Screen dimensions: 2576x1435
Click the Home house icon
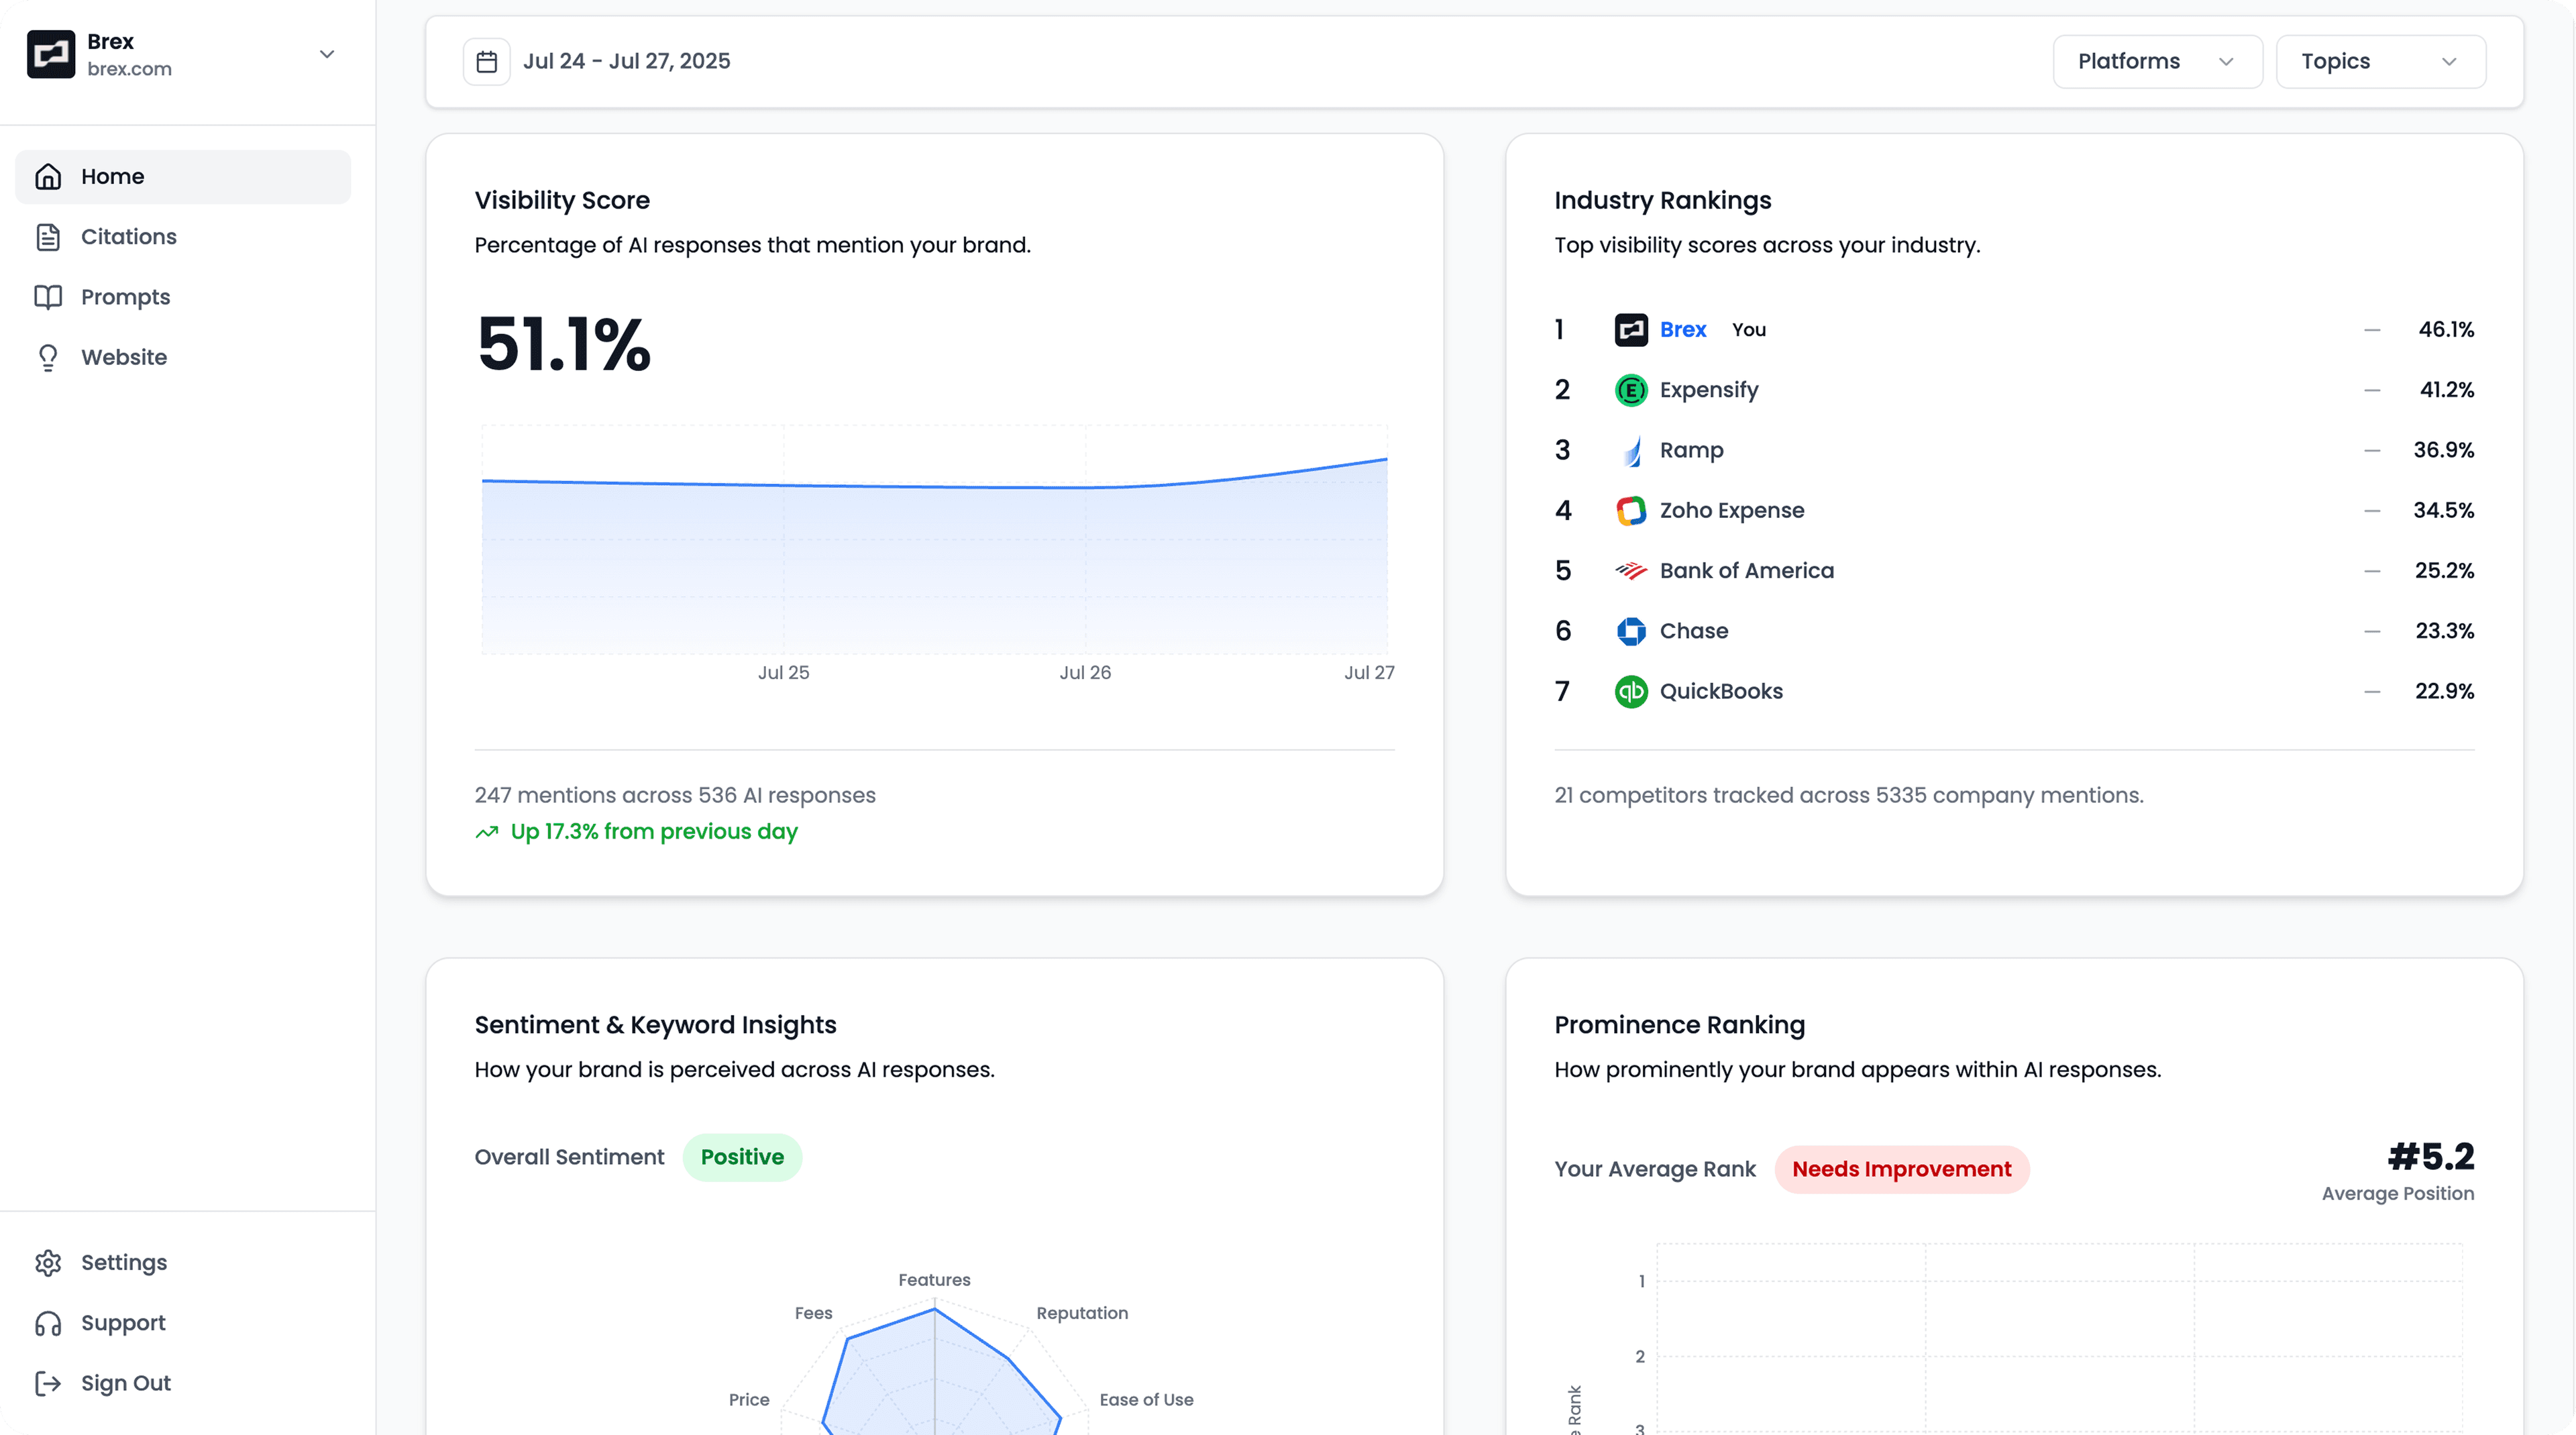click(x=48, y=177)
